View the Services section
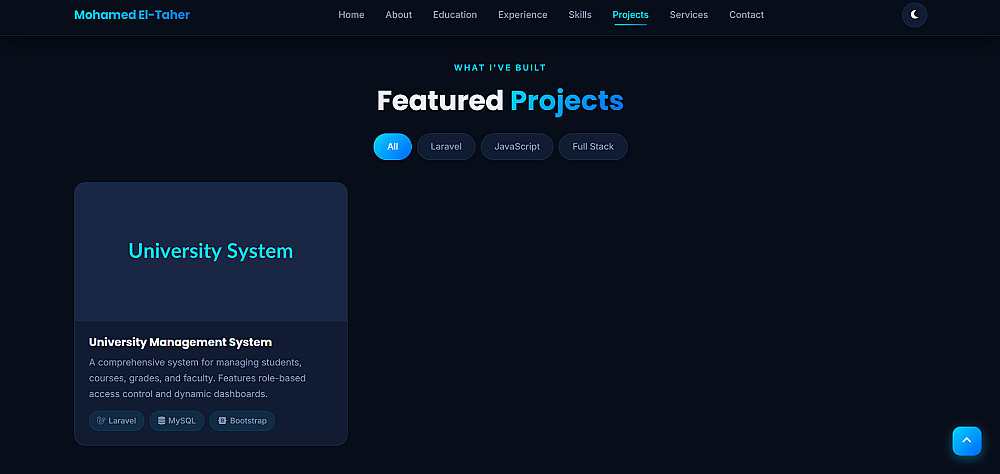Image resolution: width=1000 pixels, height=474 pixels. [688, 15]
